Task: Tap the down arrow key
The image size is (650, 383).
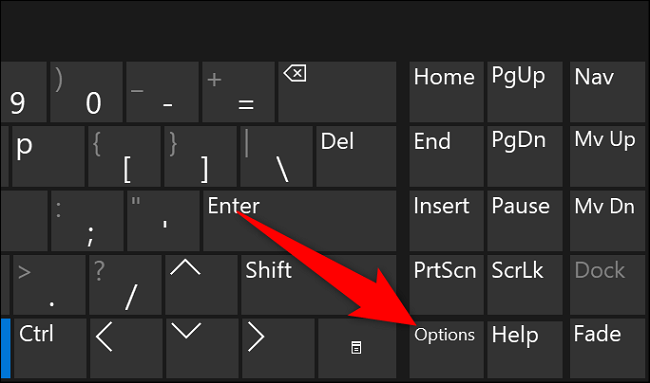Action: [202, 349]
